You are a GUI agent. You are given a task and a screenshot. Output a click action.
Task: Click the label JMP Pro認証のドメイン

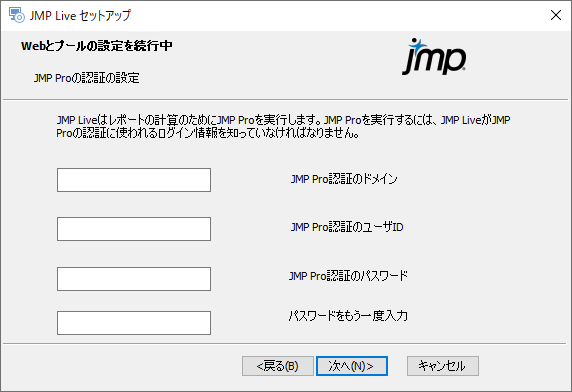344,179
